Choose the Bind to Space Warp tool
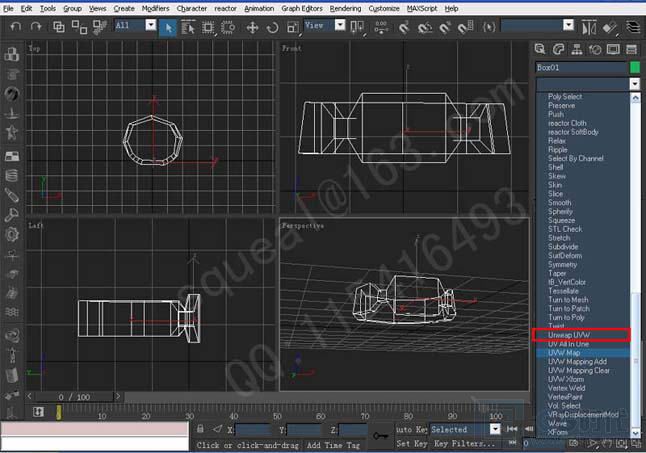Screen dimensions: 646x453 pyautogui.click(x=99, y=27)
